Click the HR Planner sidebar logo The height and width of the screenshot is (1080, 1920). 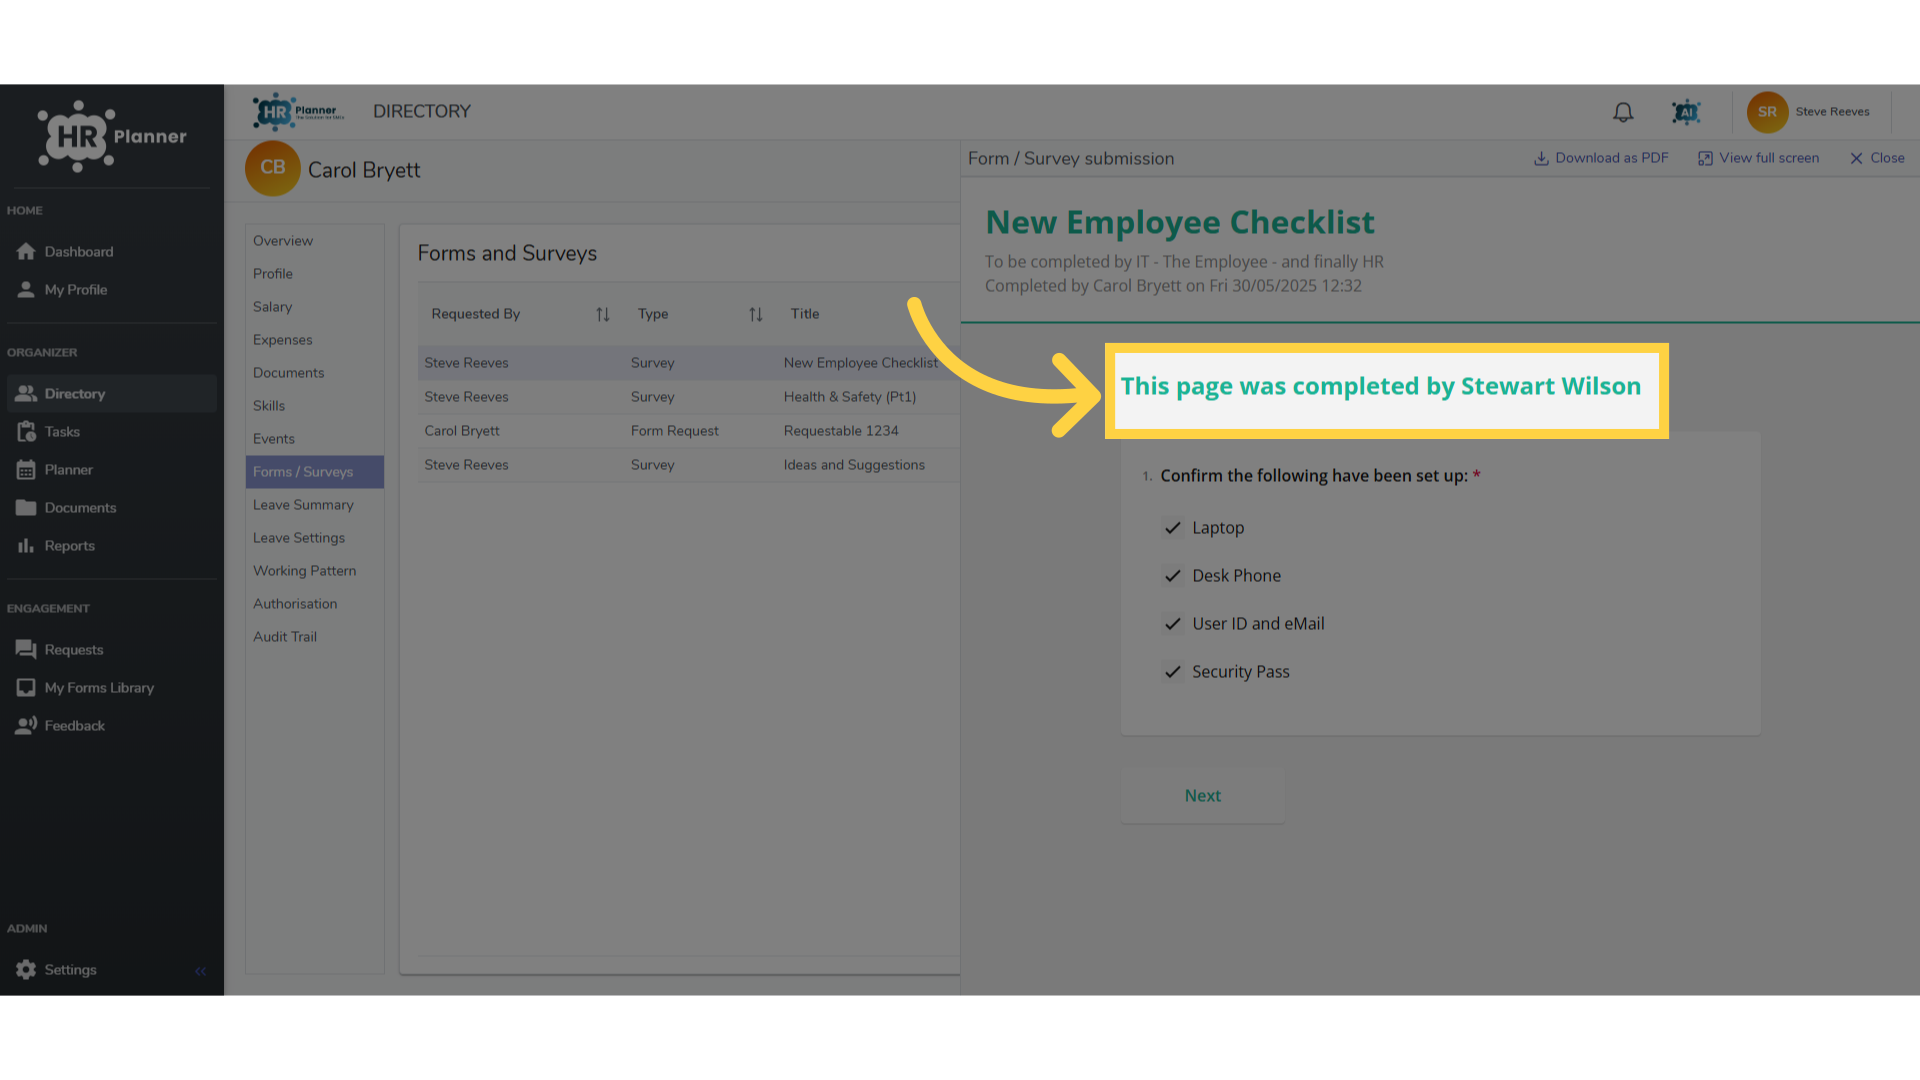pos(112,136)
